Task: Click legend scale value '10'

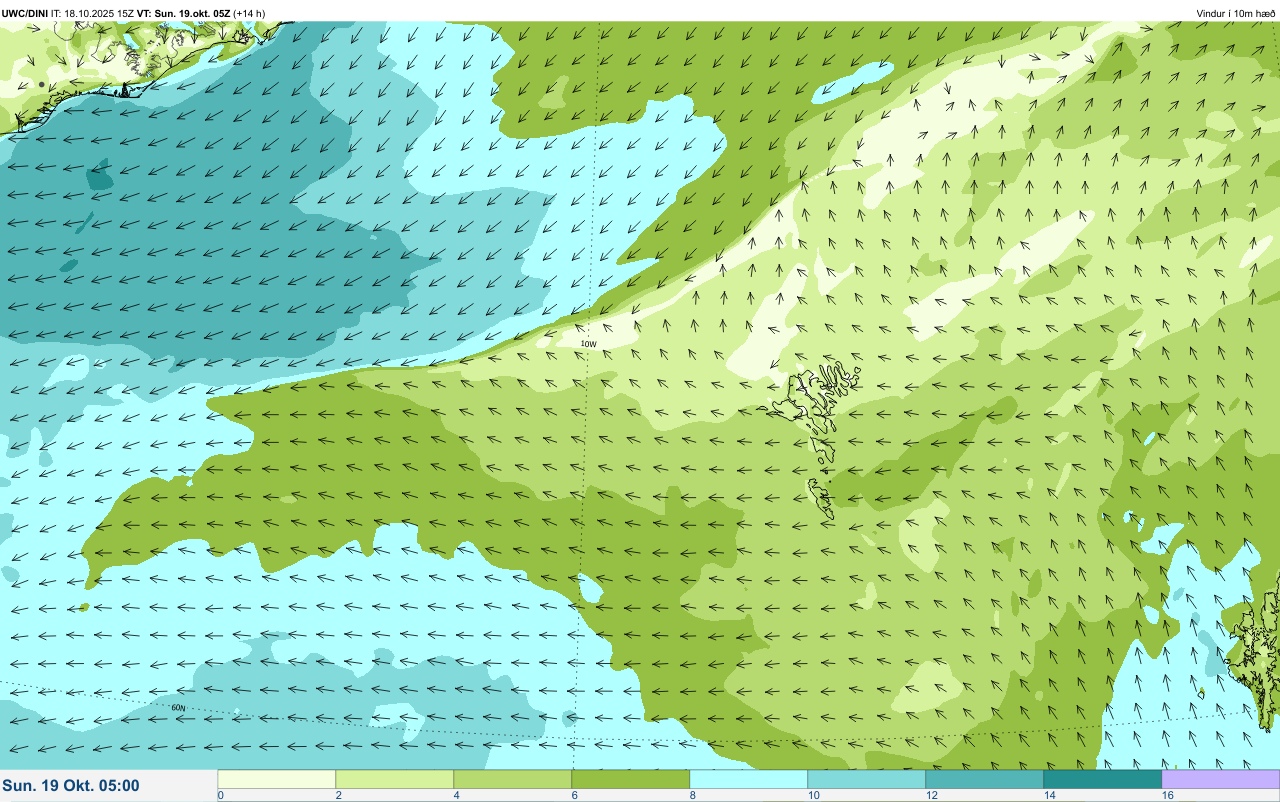Action: 814,795
